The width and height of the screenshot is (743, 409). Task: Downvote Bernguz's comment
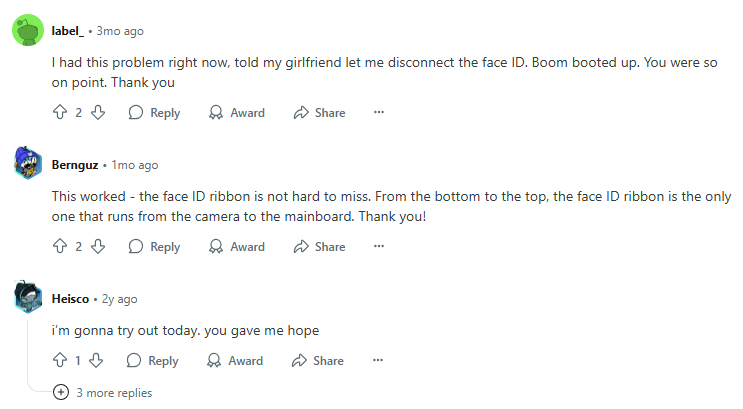(98, 247)
